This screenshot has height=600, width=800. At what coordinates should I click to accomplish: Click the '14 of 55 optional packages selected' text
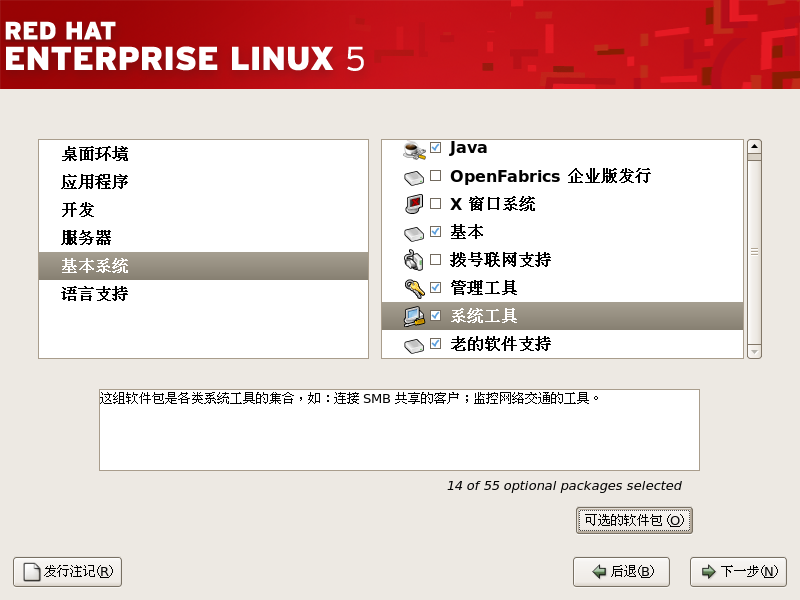(x=564, y=486)
